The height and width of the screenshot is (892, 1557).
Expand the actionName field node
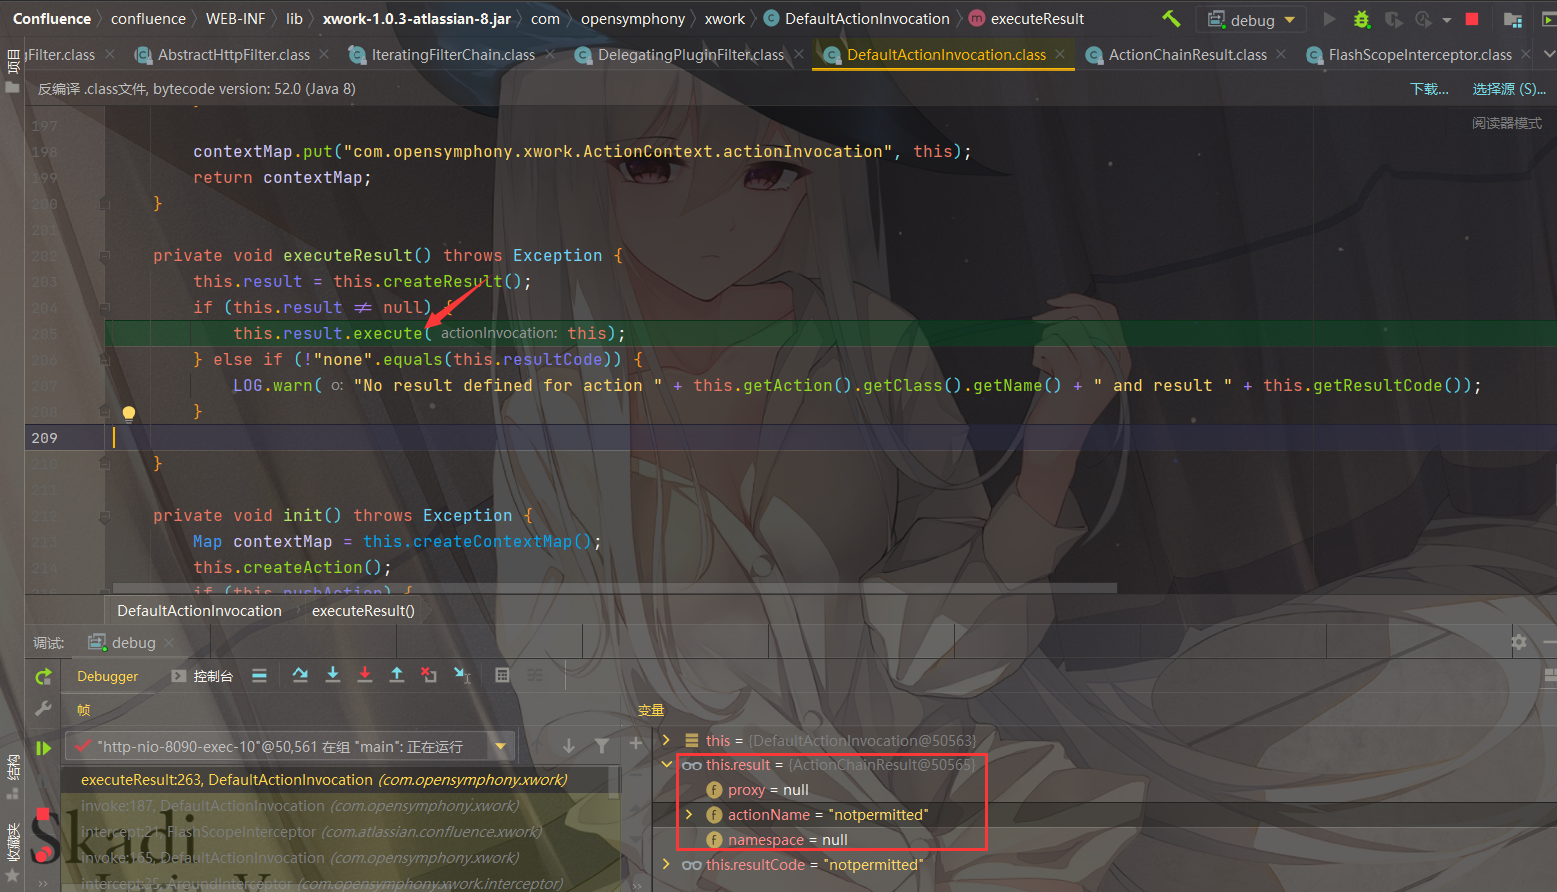pos(689,815)
